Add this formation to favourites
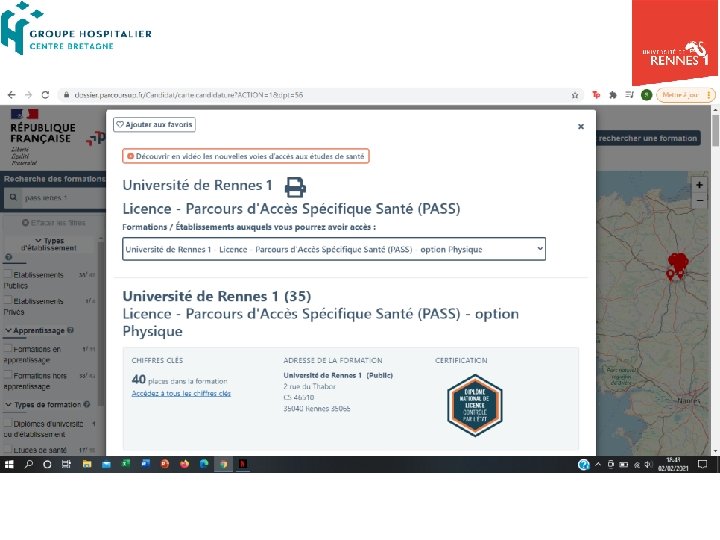Viewport: 720px width, 540px height. tap(154, 124)
